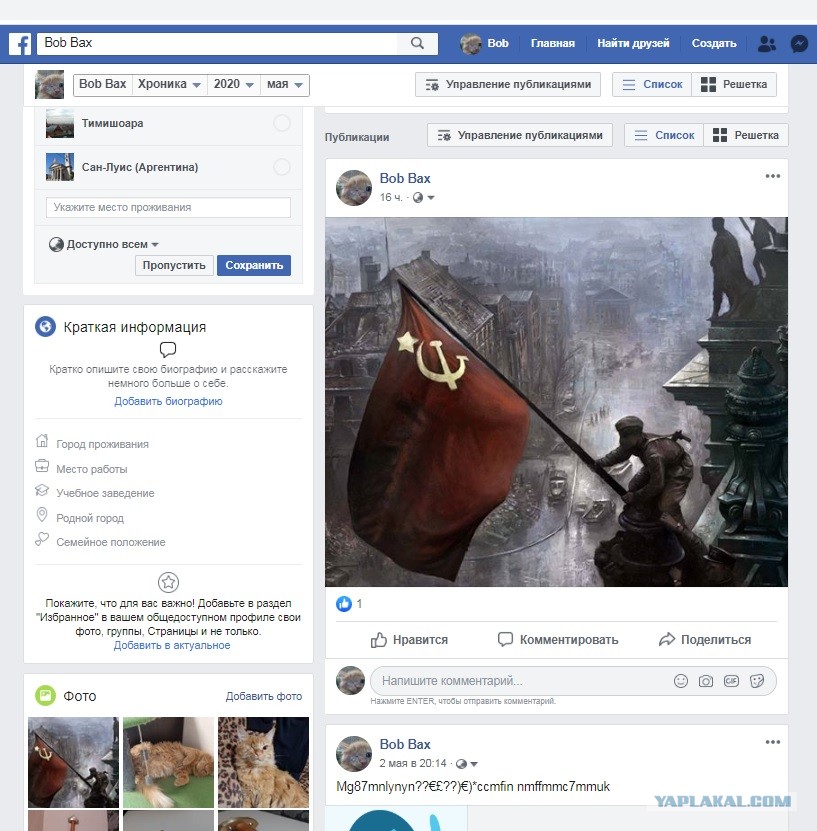The width and height of the screenshot is (817, 831).
Task: Click Управление публикациями in sticky header
Action: (508, 84)
